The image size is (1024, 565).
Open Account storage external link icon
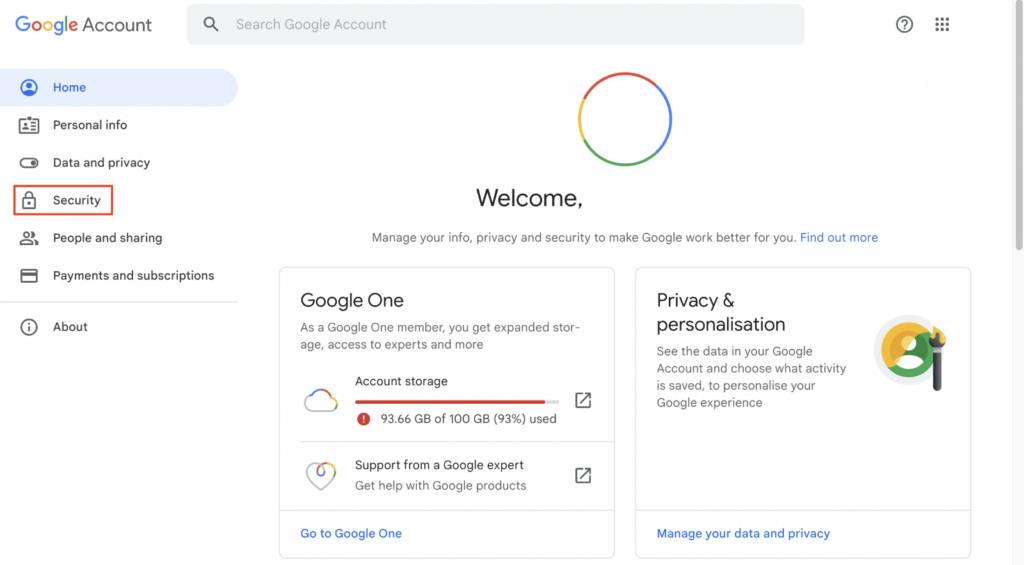[x=583, y=400]
